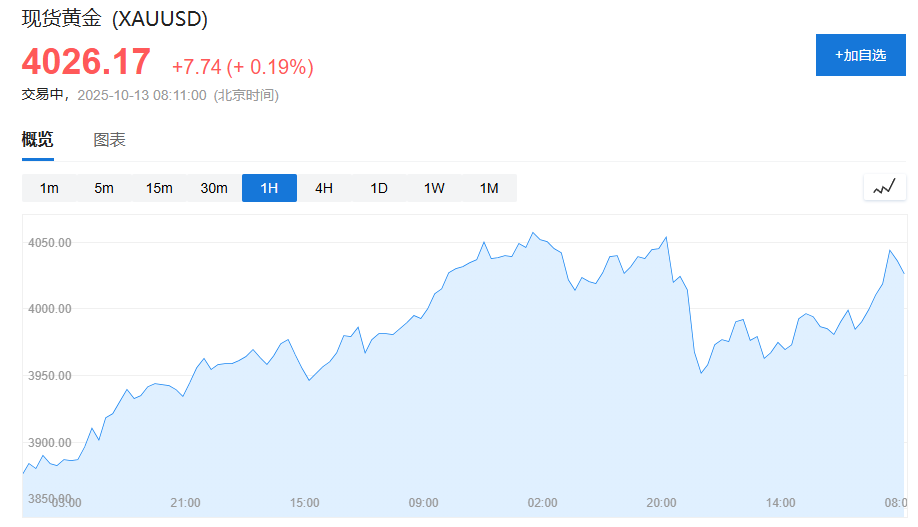Viewport: 918px width, 527px height.
Task: Show the monthly 1M chart
Action: (x=489, y=188)
